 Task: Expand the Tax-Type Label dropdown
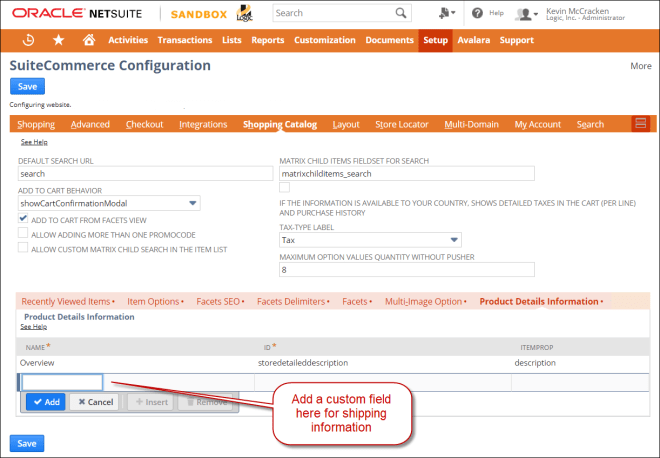click(x=454, y=240)
